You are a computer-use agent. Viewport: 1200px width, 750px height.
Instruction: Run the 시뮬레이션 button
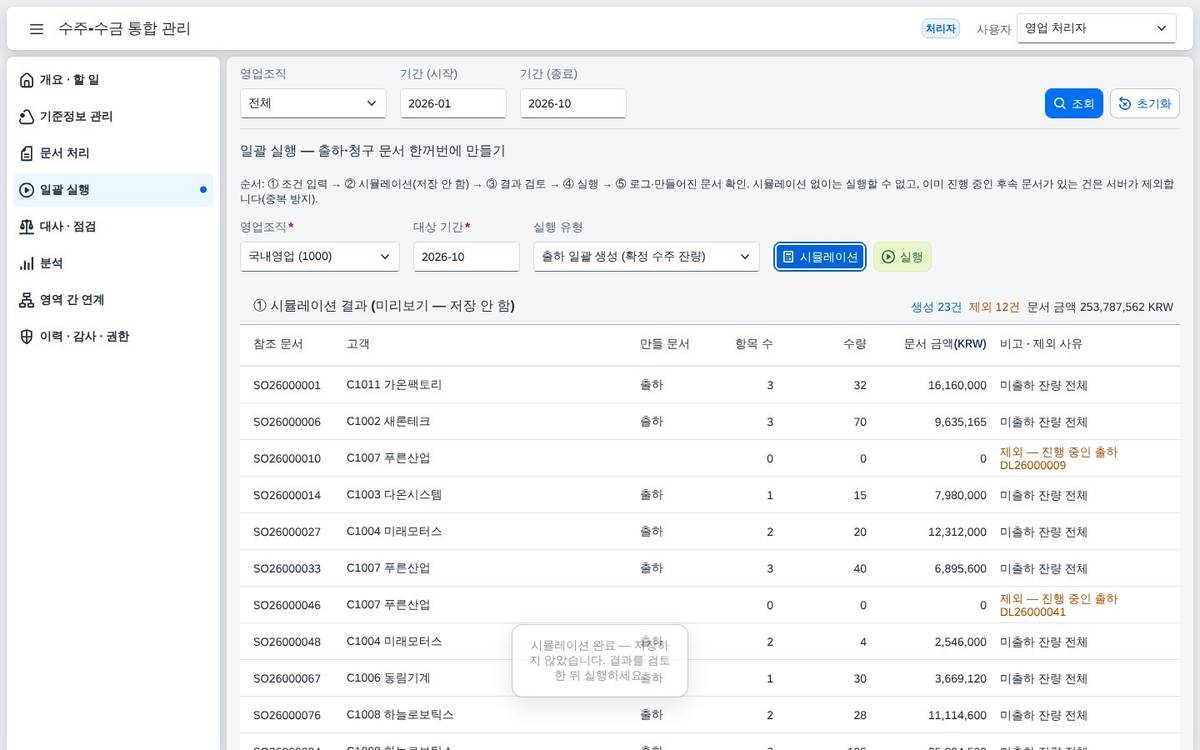(x=820, y=257)
